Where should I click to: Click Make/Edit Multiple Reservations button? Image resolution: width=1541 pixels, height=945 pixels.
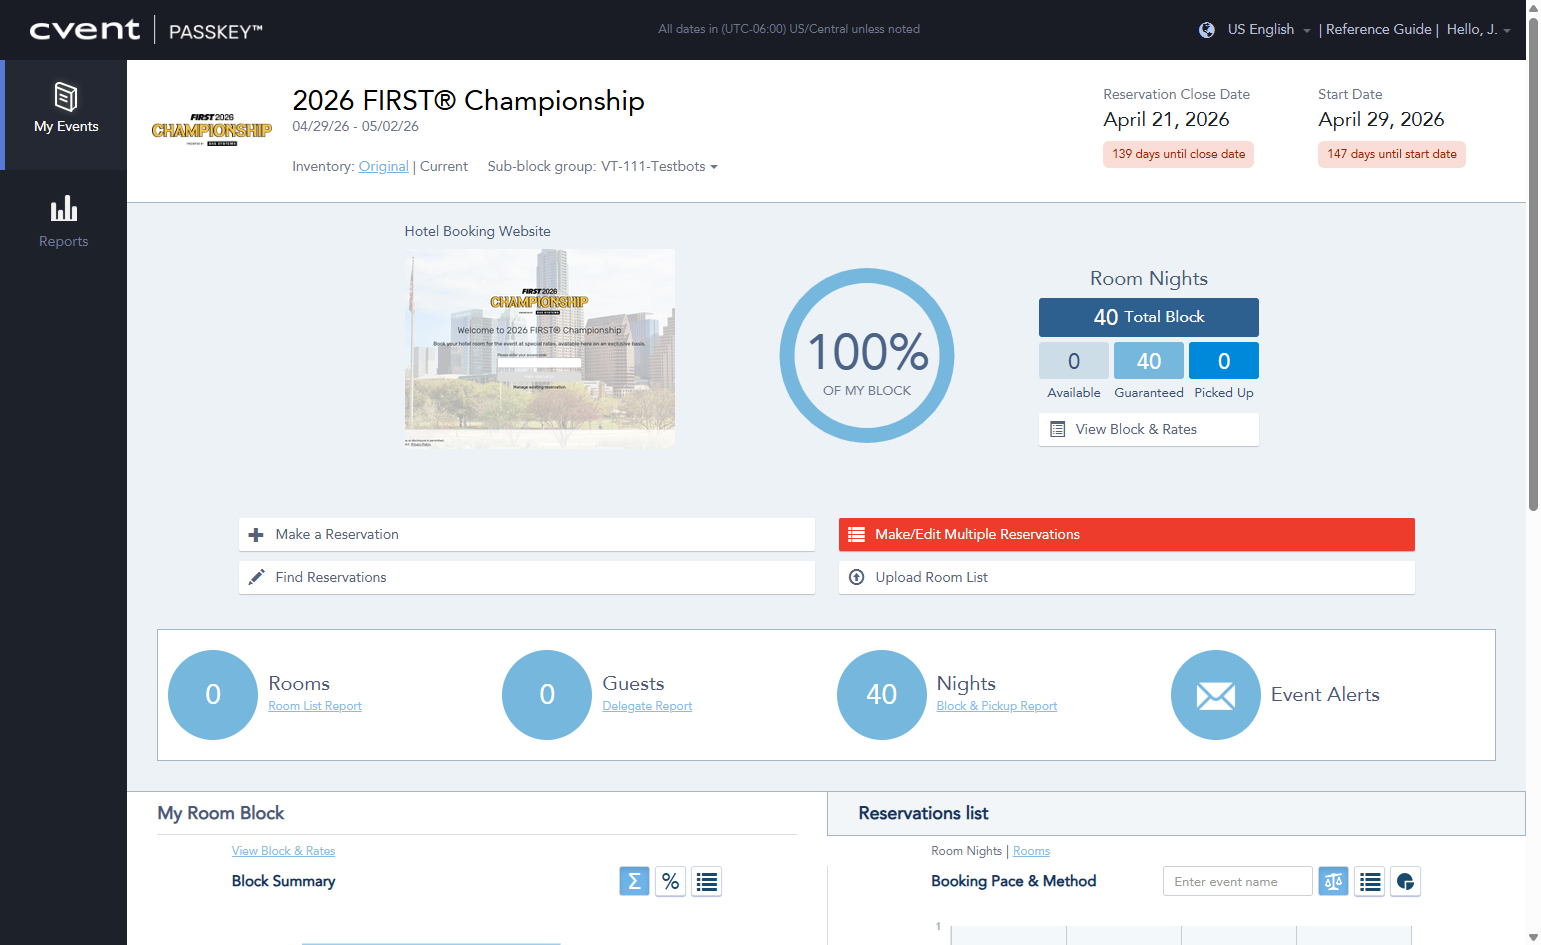coord(1127,535)
